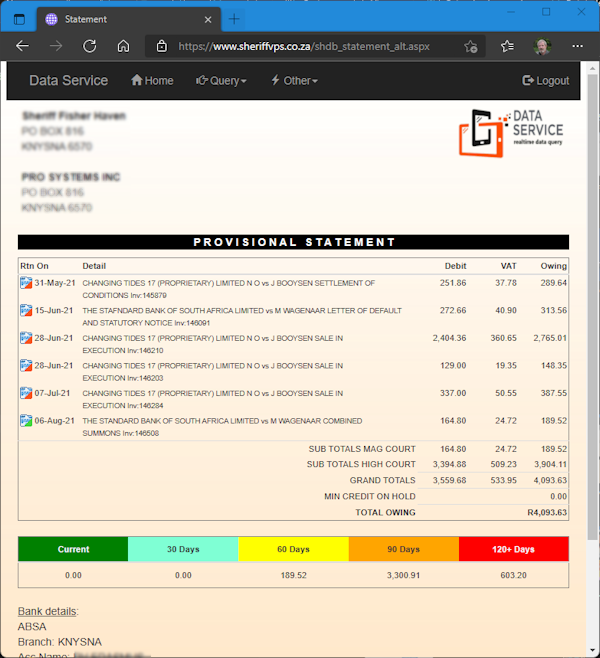Click the VAT column header
The height and width of the screenshot is (658, 600).
click(508, 266)
